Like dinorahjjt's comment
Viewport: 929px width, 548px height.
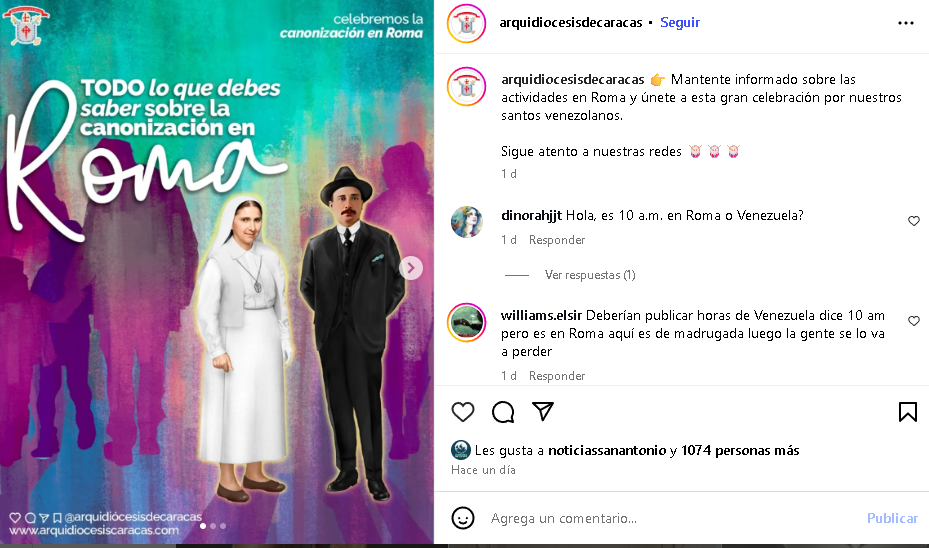(914, 221)
